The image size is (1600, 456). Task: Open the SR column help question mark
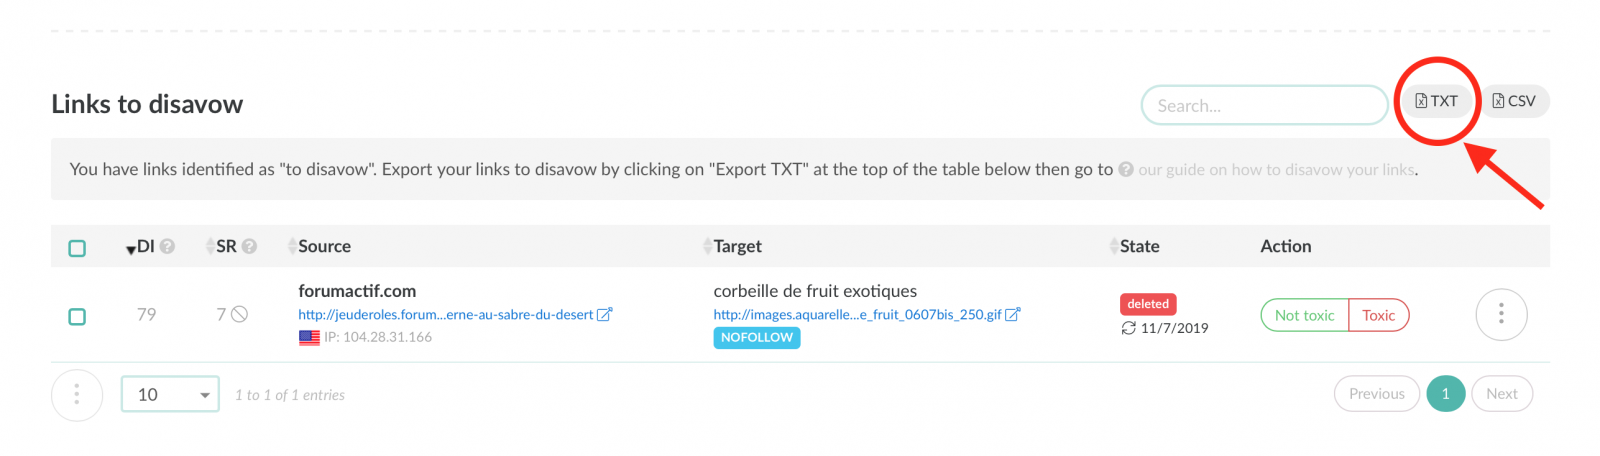coord(250,246)
